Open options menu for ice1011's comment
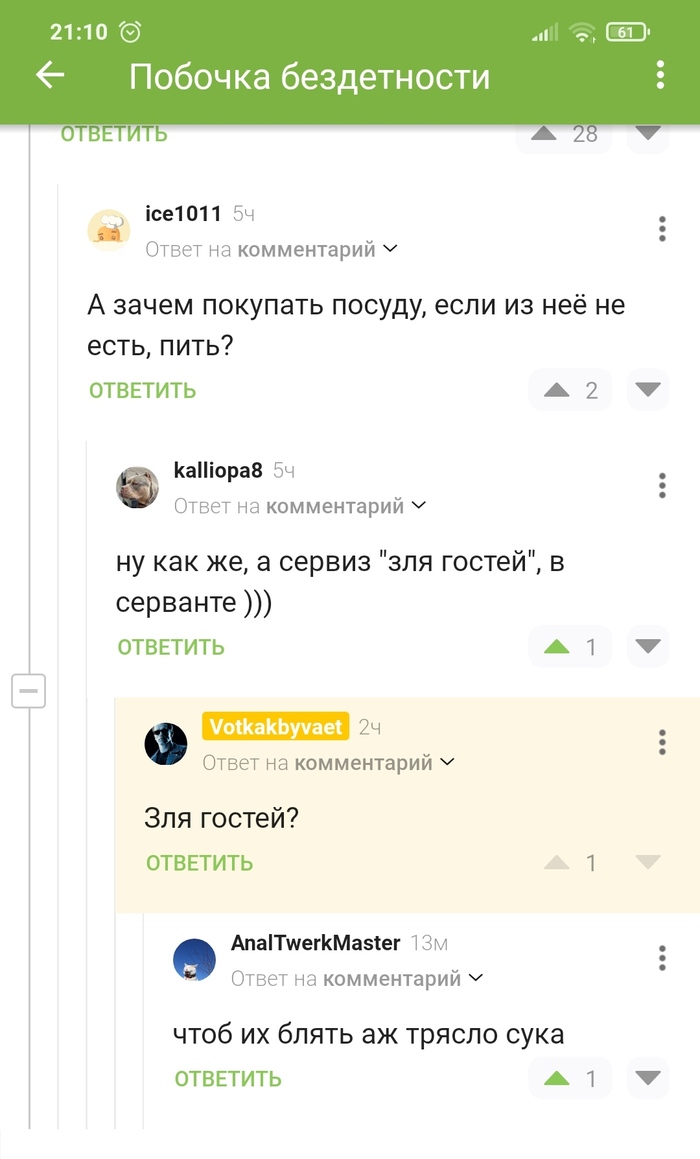This screenshot has width=700, height=1159. [x=661, y=229]
